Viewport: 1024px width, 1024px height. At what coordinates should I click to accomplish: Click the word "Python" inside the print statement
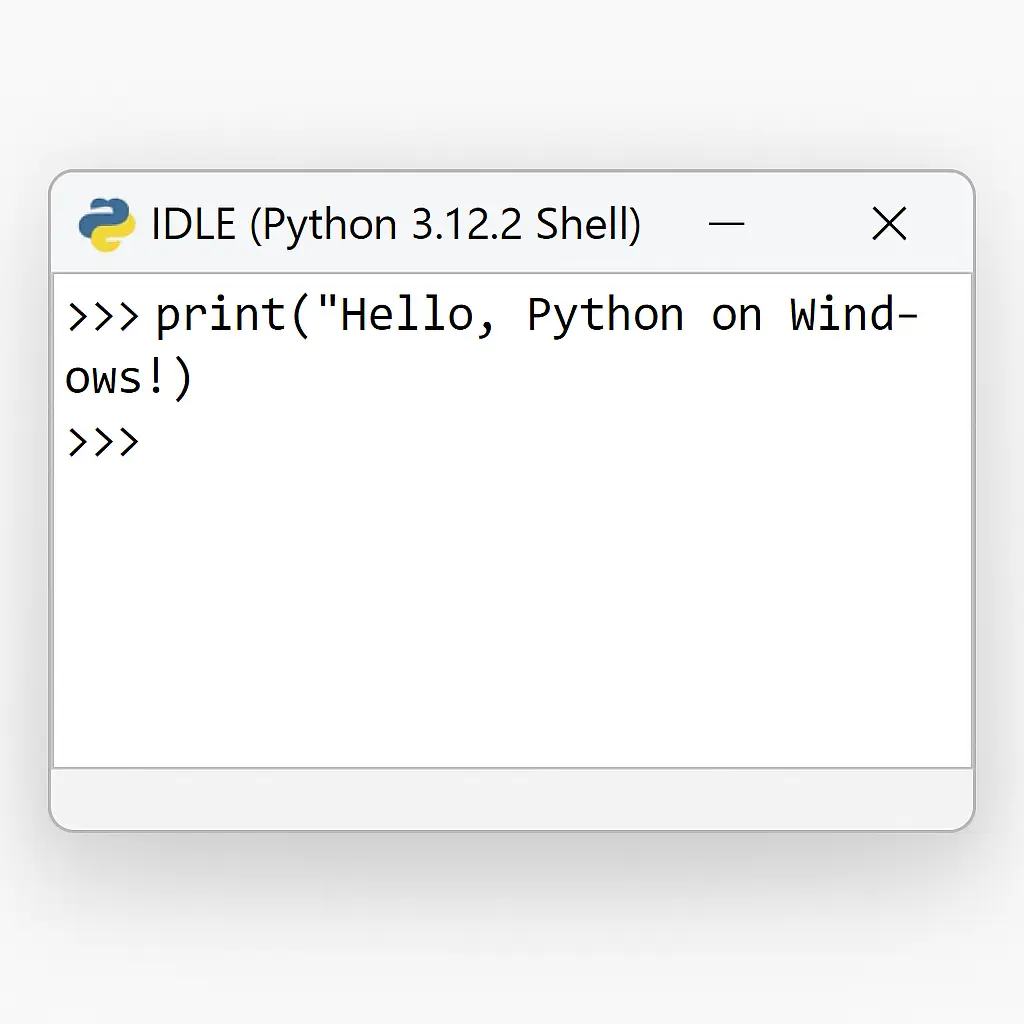point(605,316)
